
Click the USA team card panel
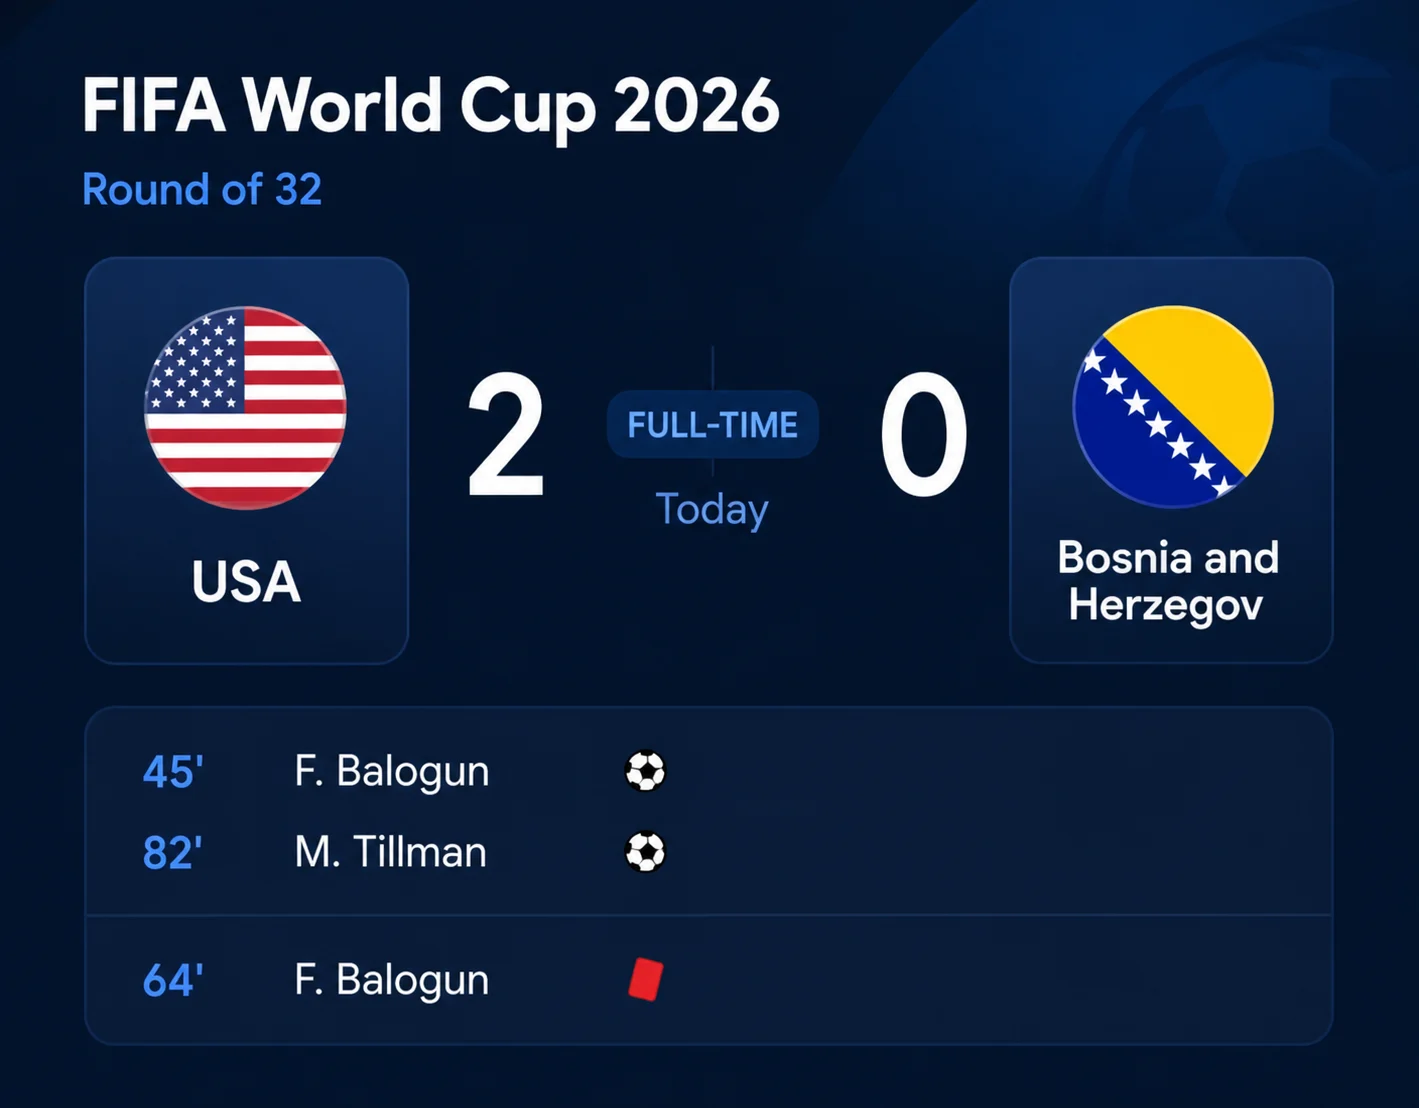(247, 460)
